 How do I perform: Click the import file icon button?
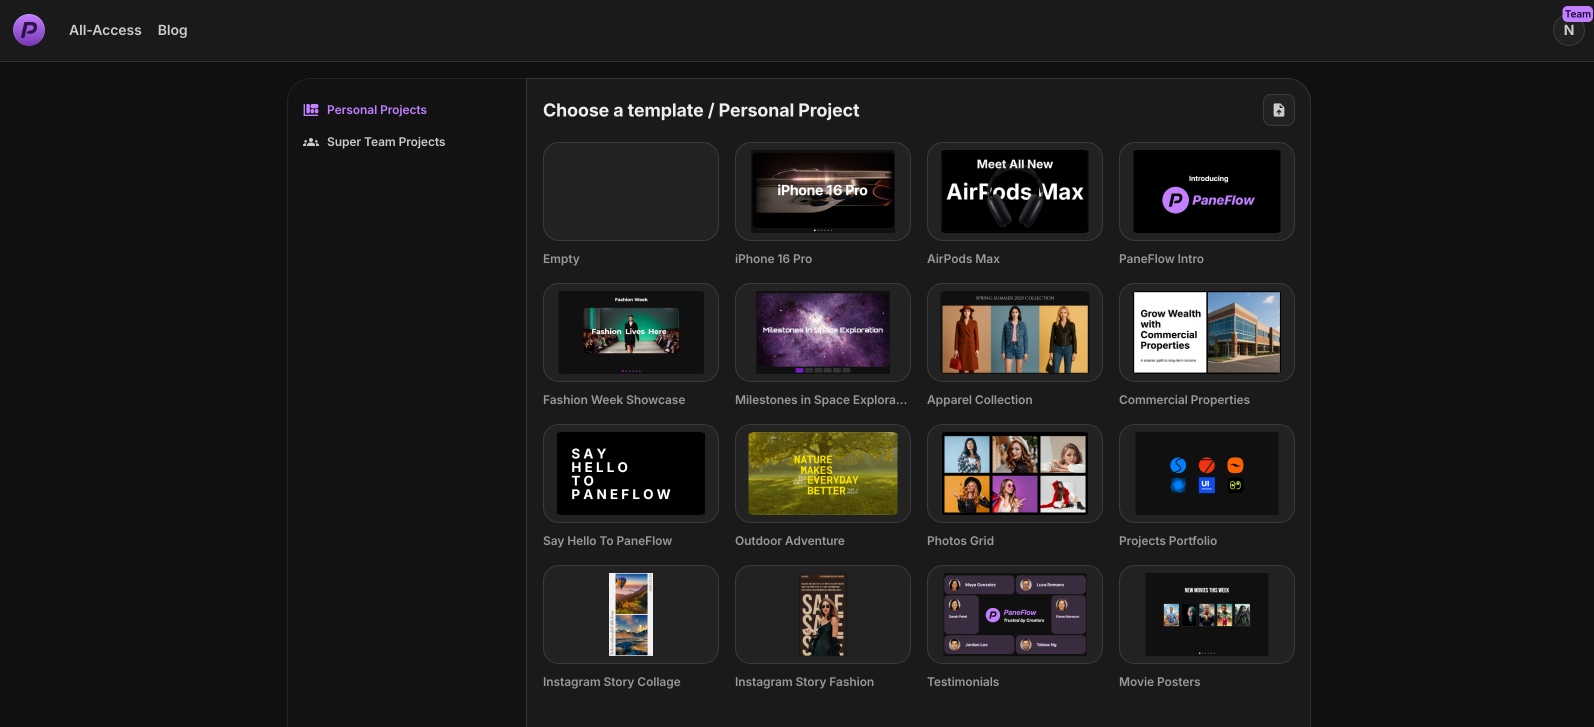point(1278,110)
